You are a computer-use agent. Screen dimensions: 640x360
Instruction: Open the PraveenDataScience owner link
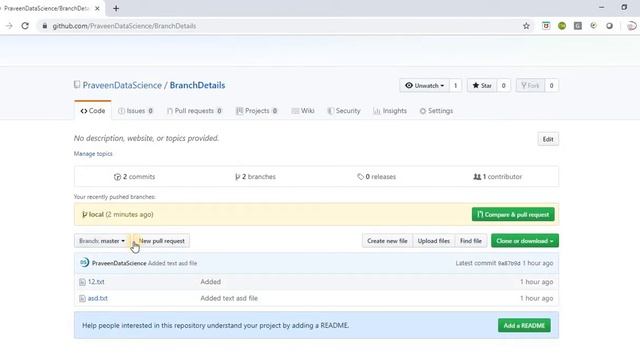pyautogui.click(x=122, y=85)
